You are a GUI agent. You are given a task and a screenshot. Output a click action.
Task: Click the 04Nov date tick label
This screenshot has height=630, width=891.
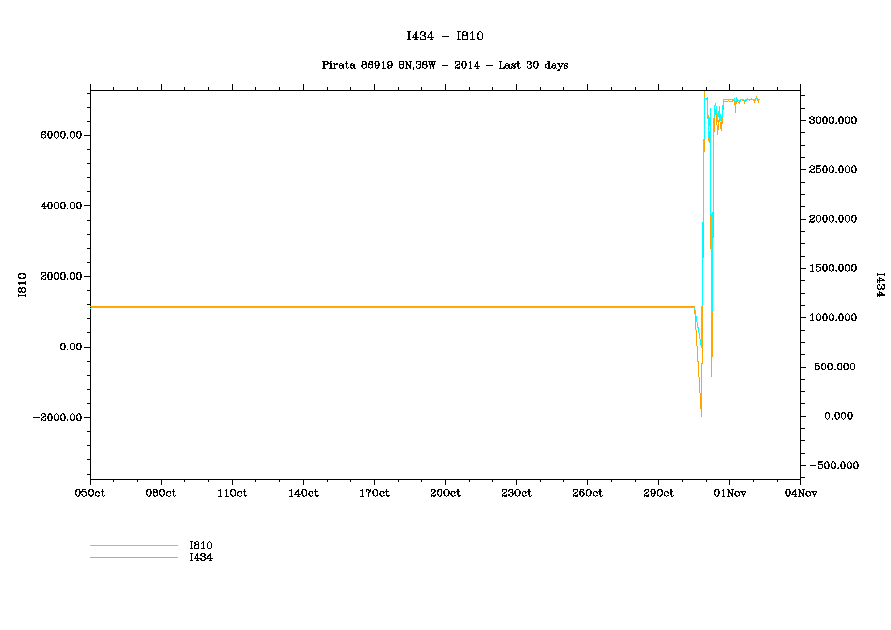pyautogui.click(x=799, y=492)
